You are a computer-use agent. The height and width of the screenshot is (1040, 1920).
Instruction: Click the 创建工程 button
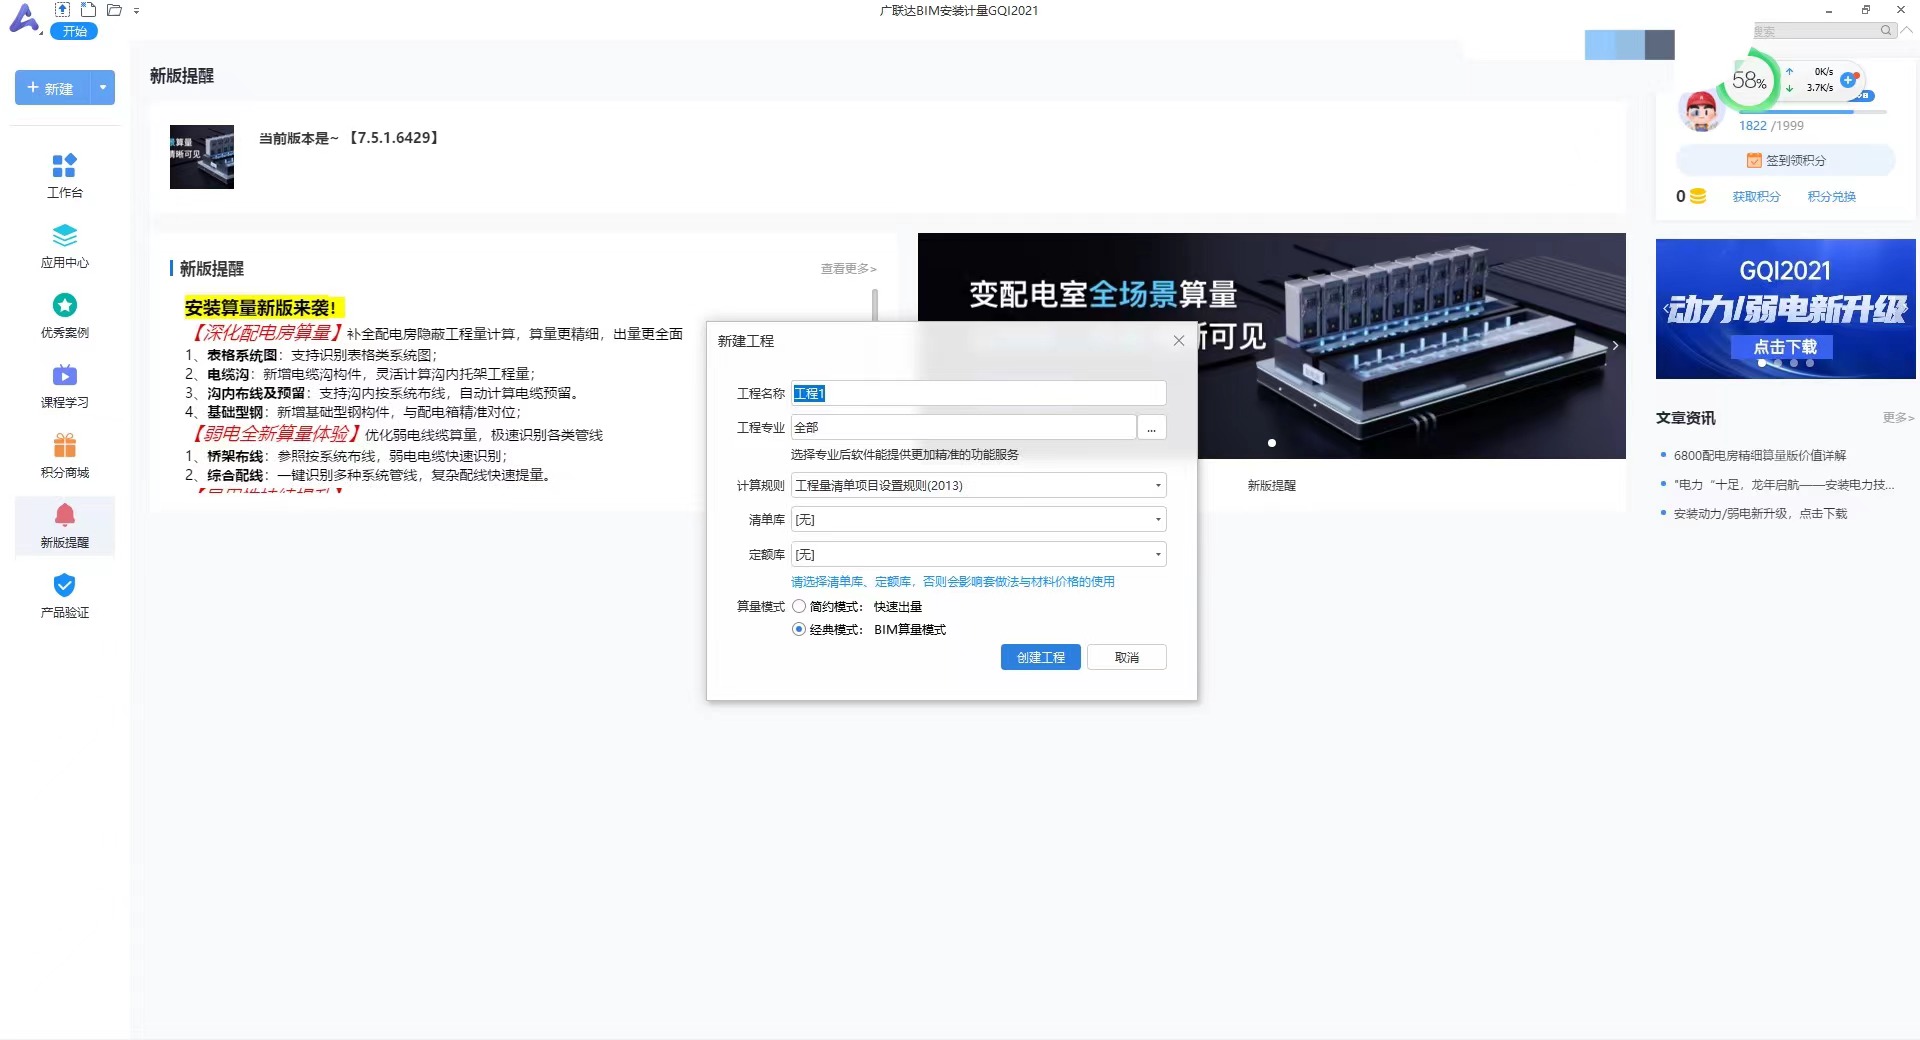tap(1040, 657)
